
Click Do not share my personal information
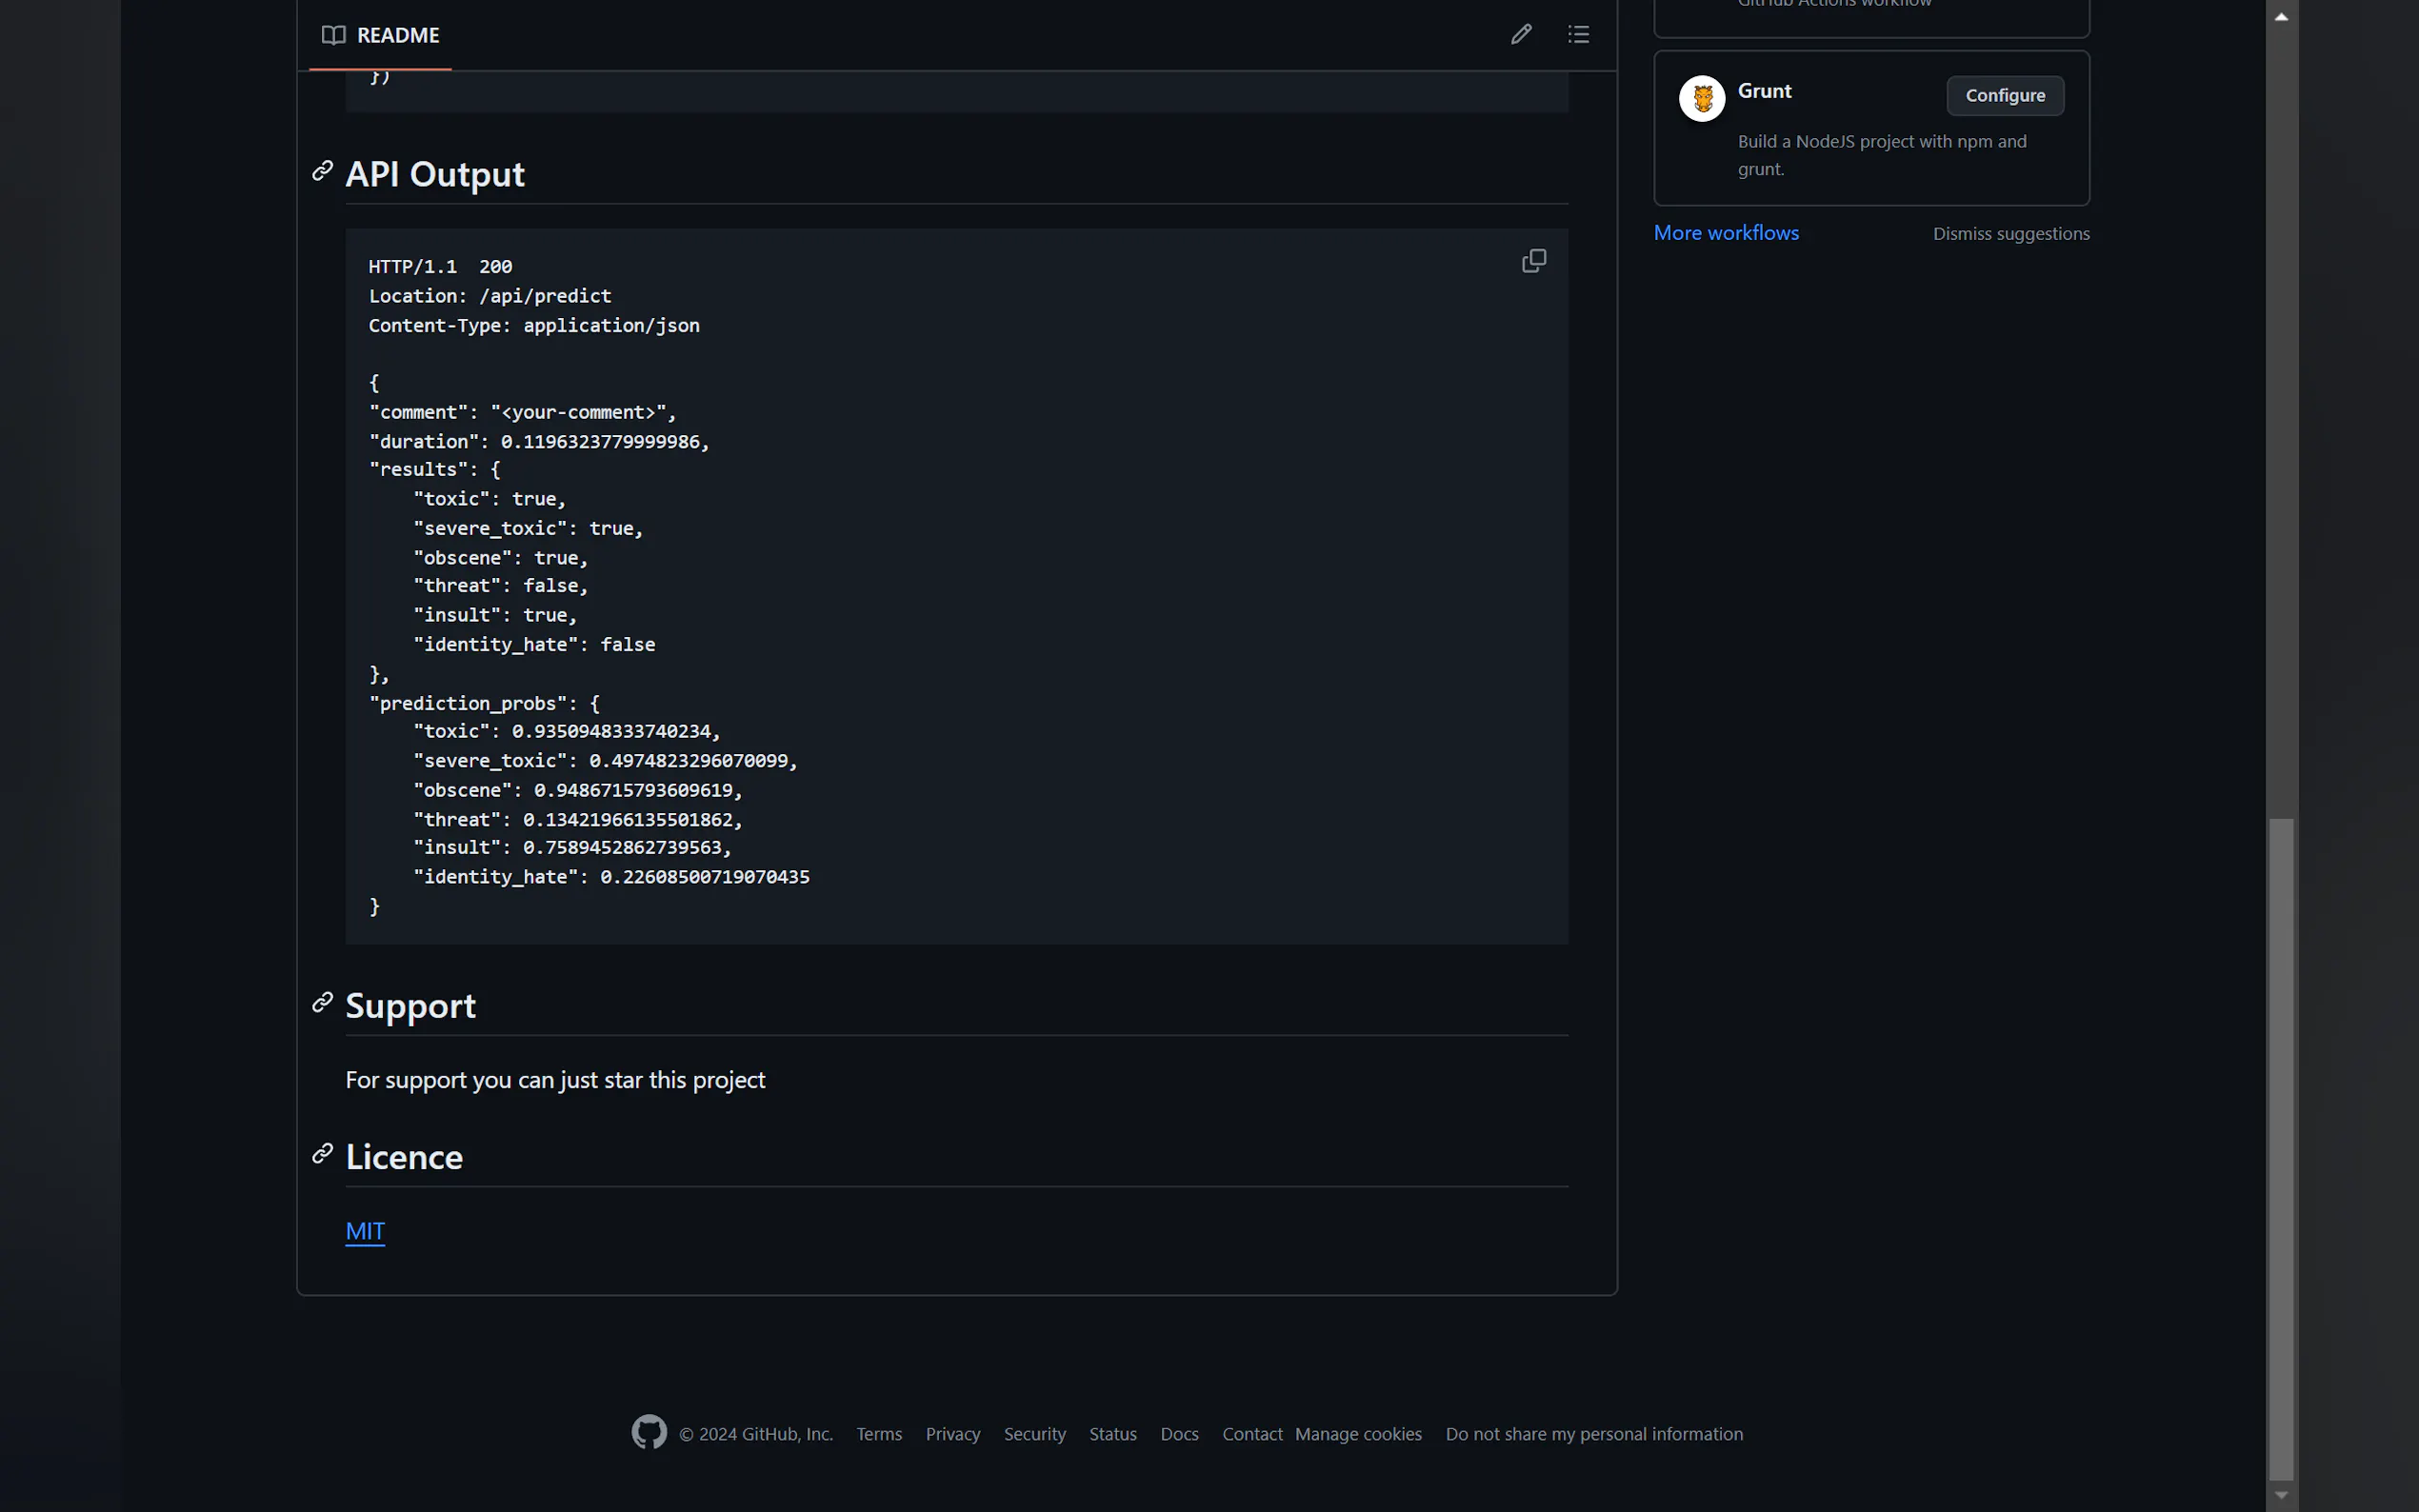pyautogui.click(x=1593, y=1434)
